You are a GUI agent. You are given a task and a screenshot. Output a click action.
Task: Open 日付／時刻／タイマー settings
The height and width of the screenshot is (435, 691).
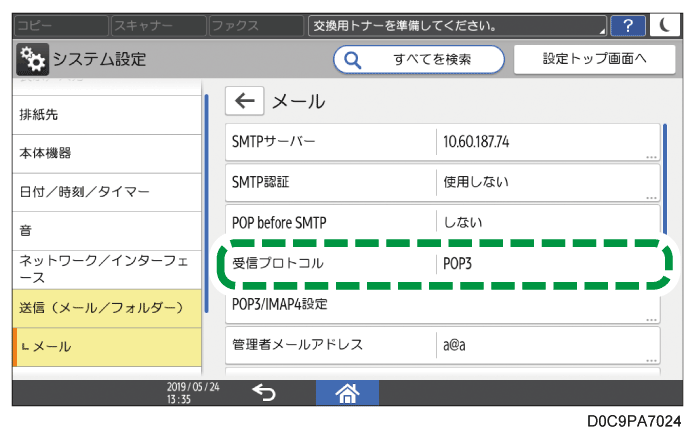[107, 192]
